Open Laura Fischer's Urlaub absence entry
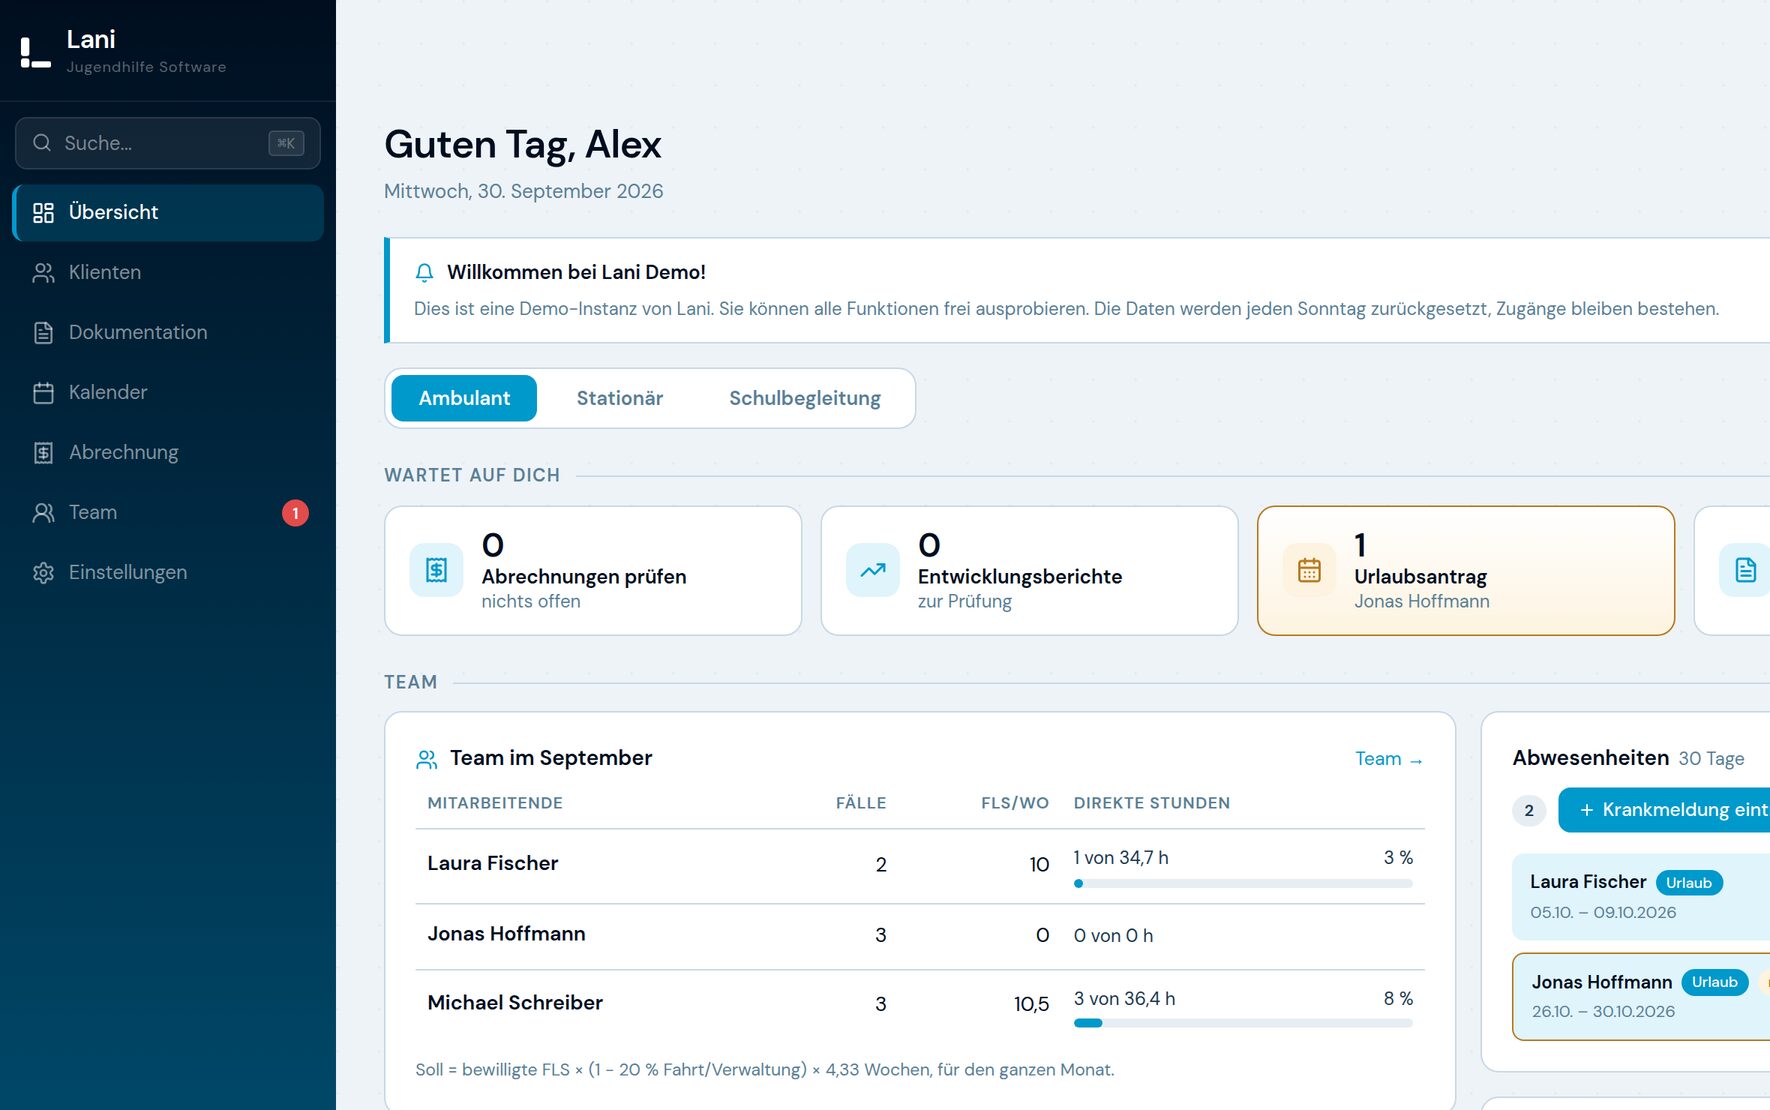1770x1110 pixels. click(1641, 897)
